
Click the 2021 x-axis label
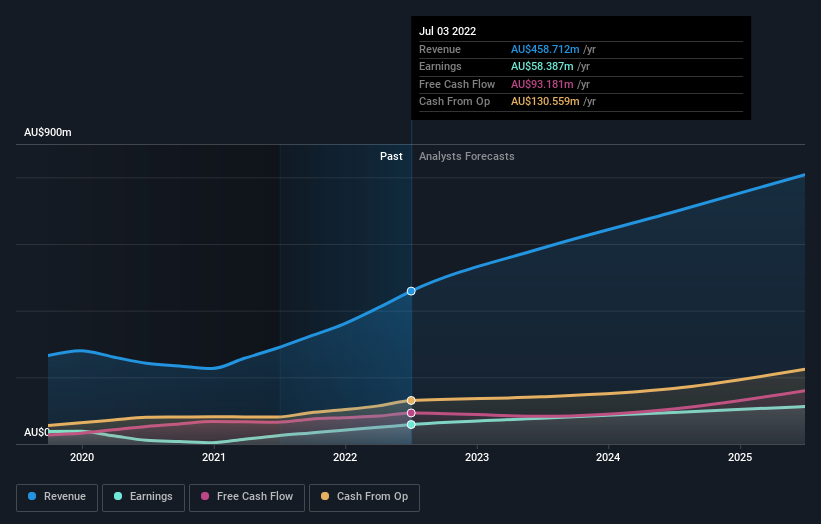[x=214, y=457]
